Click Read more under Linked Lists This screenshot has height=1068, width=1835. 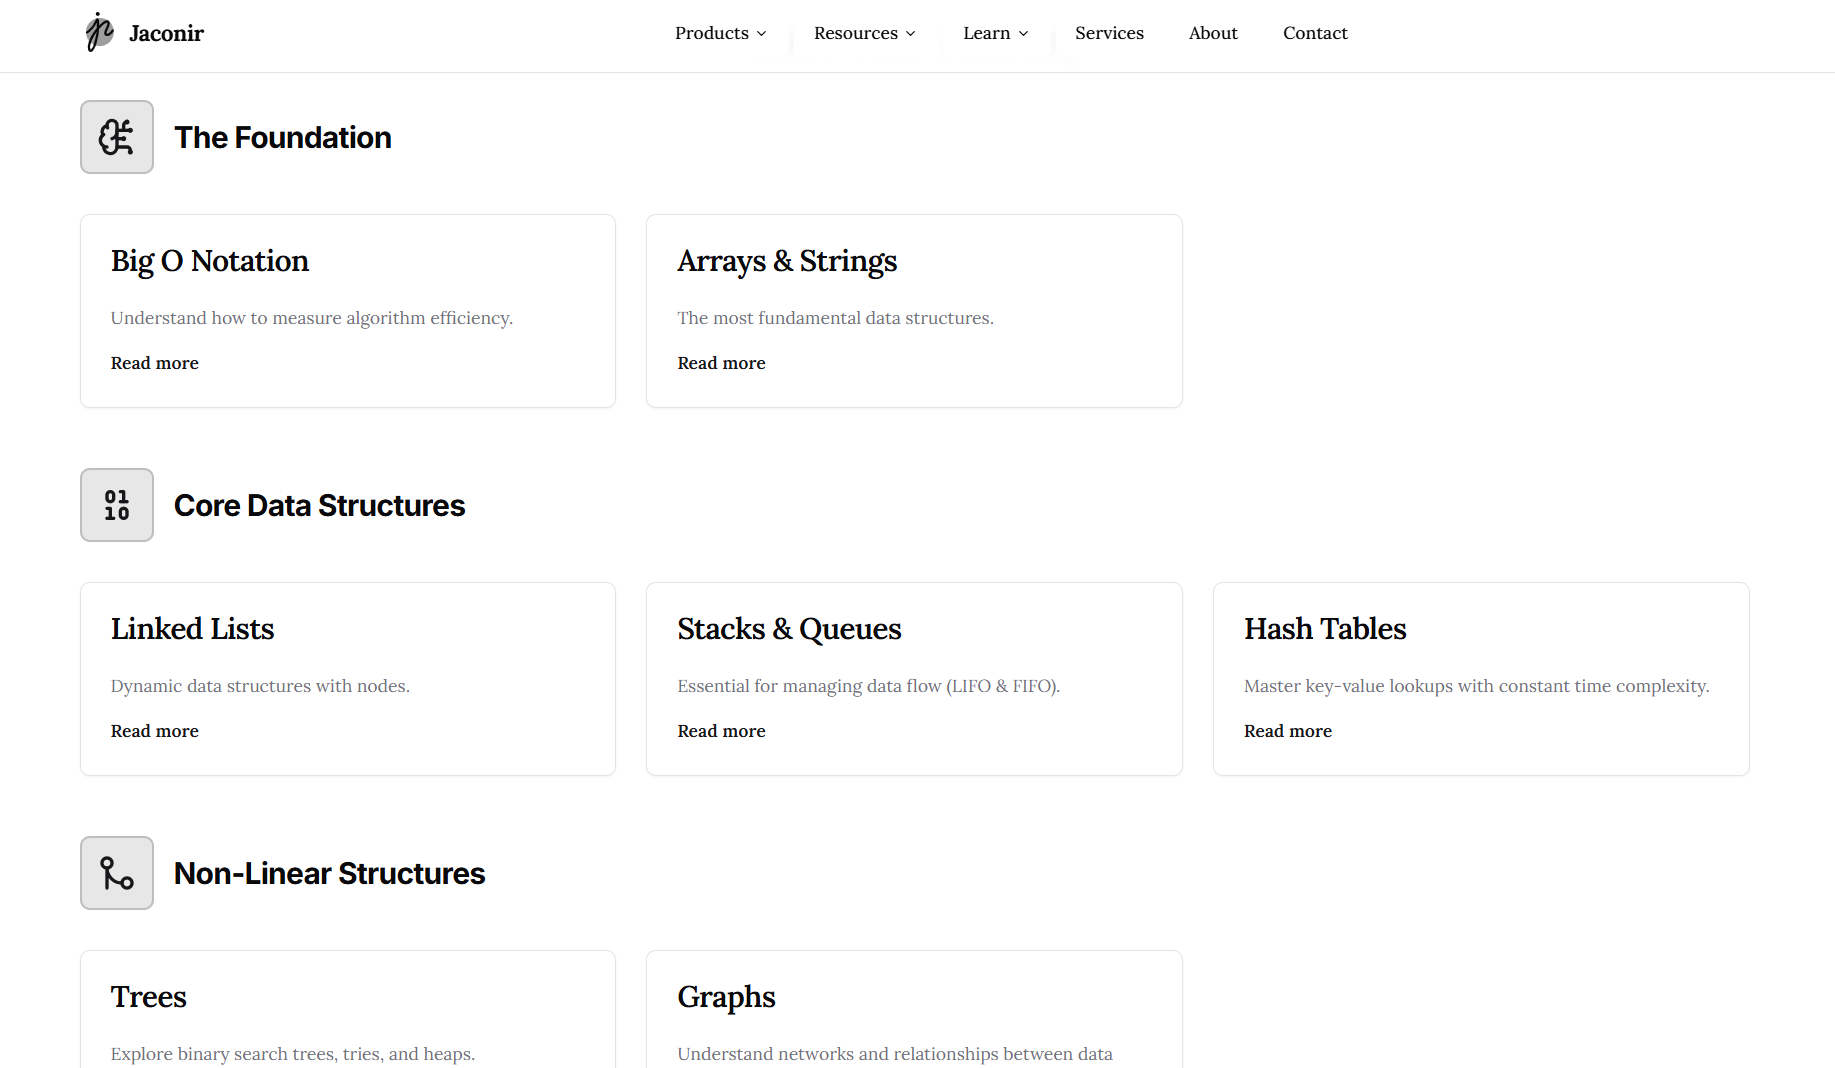154,731
